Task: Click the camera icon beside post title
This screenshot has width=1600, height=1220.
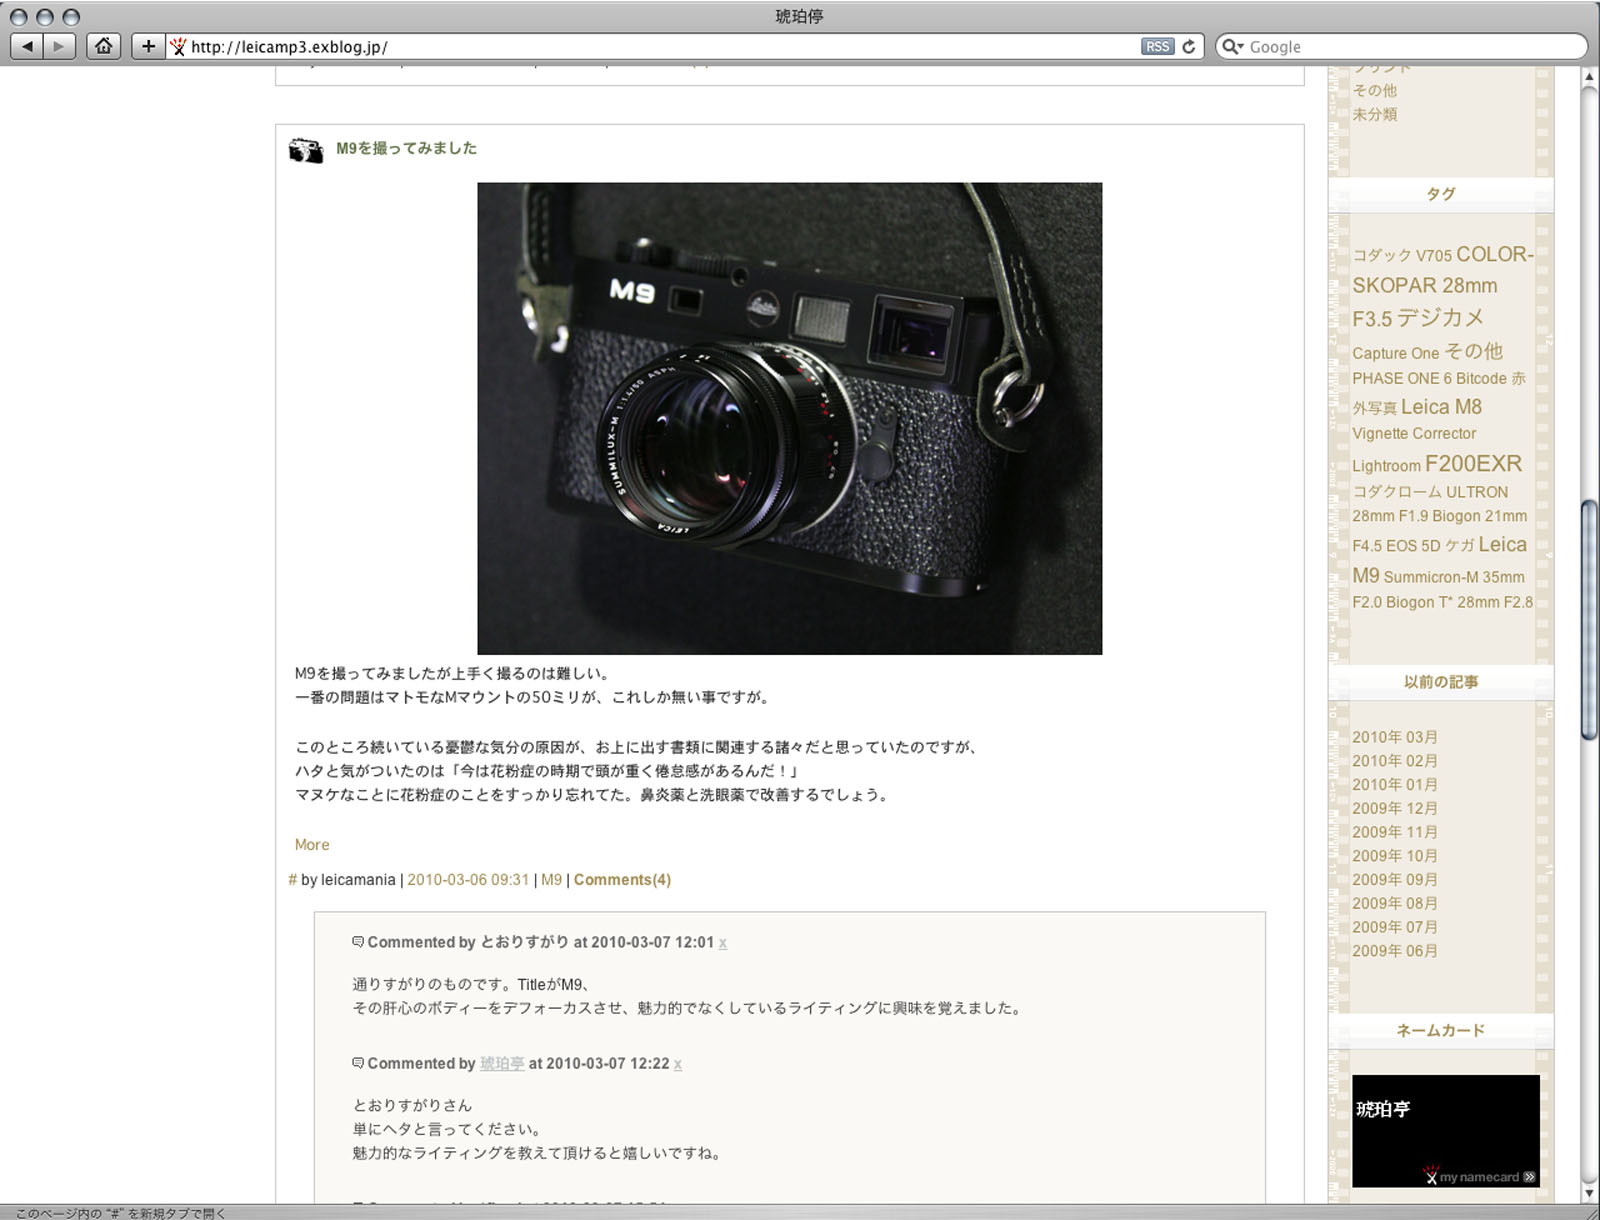Action: pyautogui.click(x=306, y=150)
